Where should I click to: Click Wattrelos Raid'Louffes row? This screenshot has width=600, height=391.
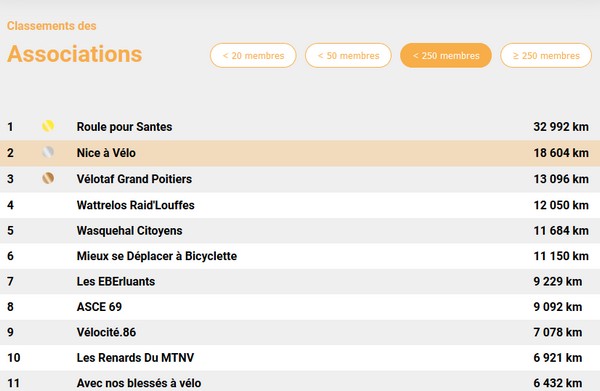[x=300, y=205]
